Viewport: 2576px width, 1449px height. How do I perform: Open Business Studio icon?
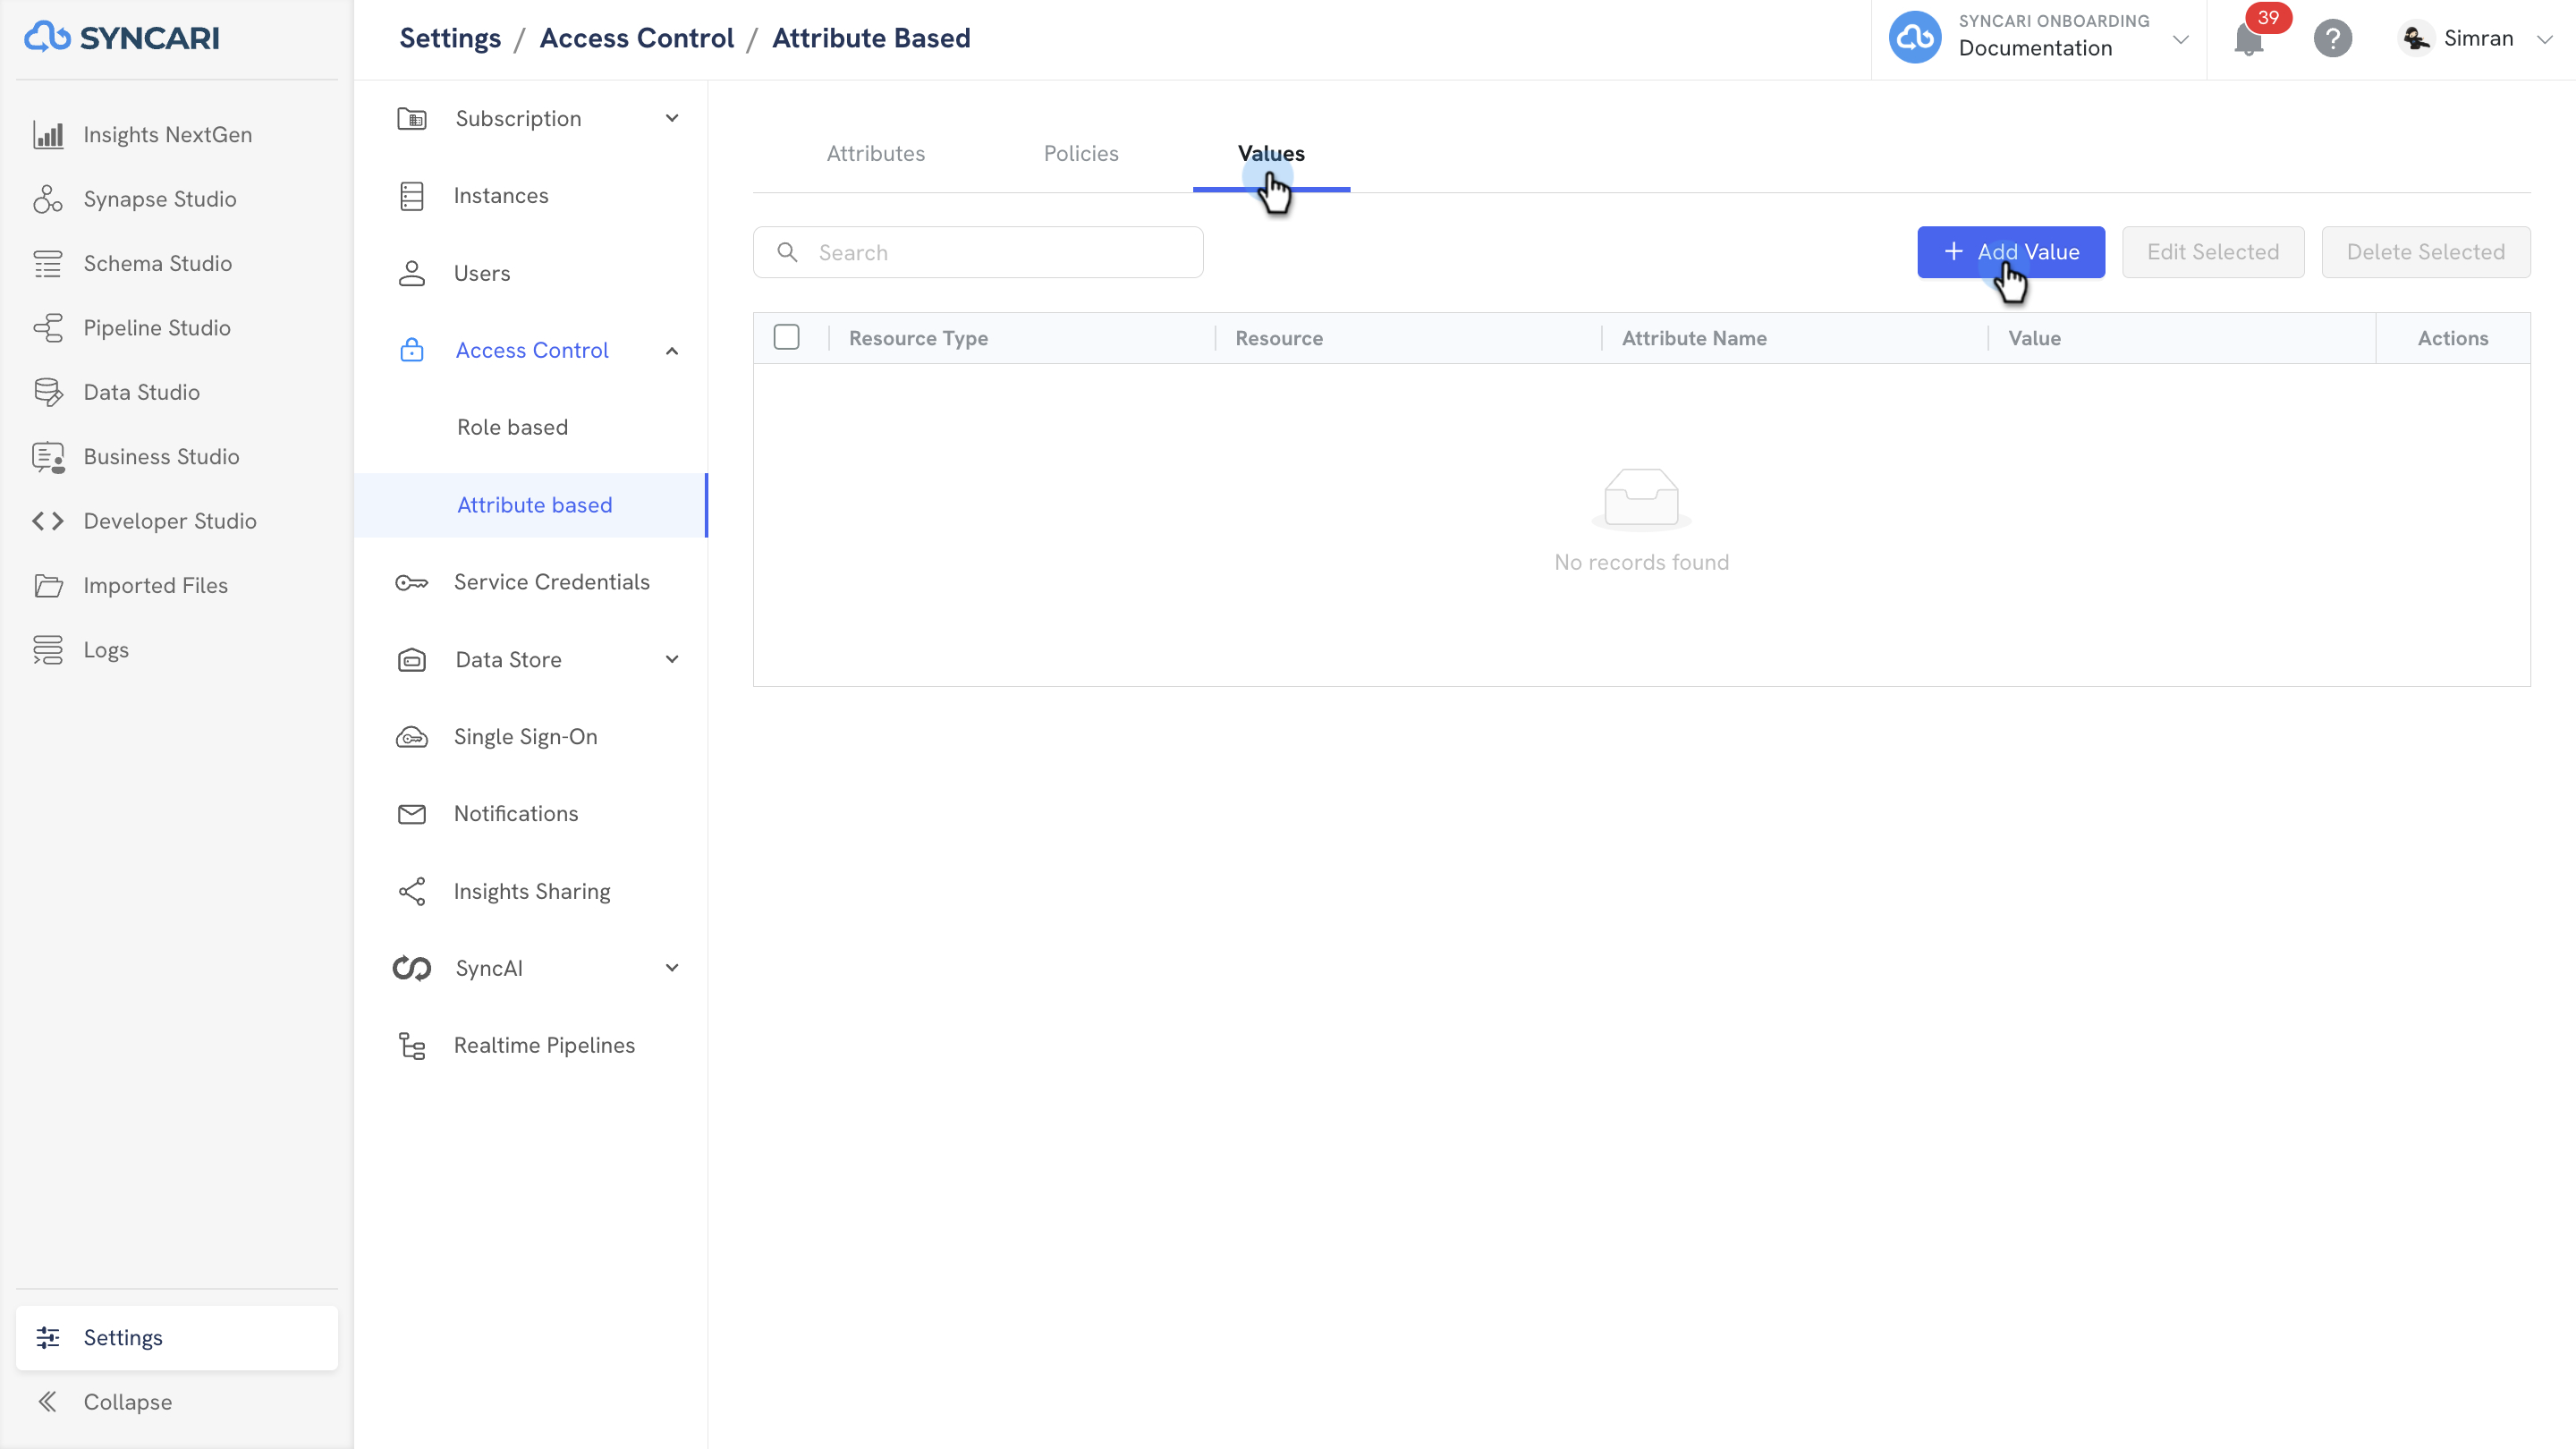(x=48, y=457)
